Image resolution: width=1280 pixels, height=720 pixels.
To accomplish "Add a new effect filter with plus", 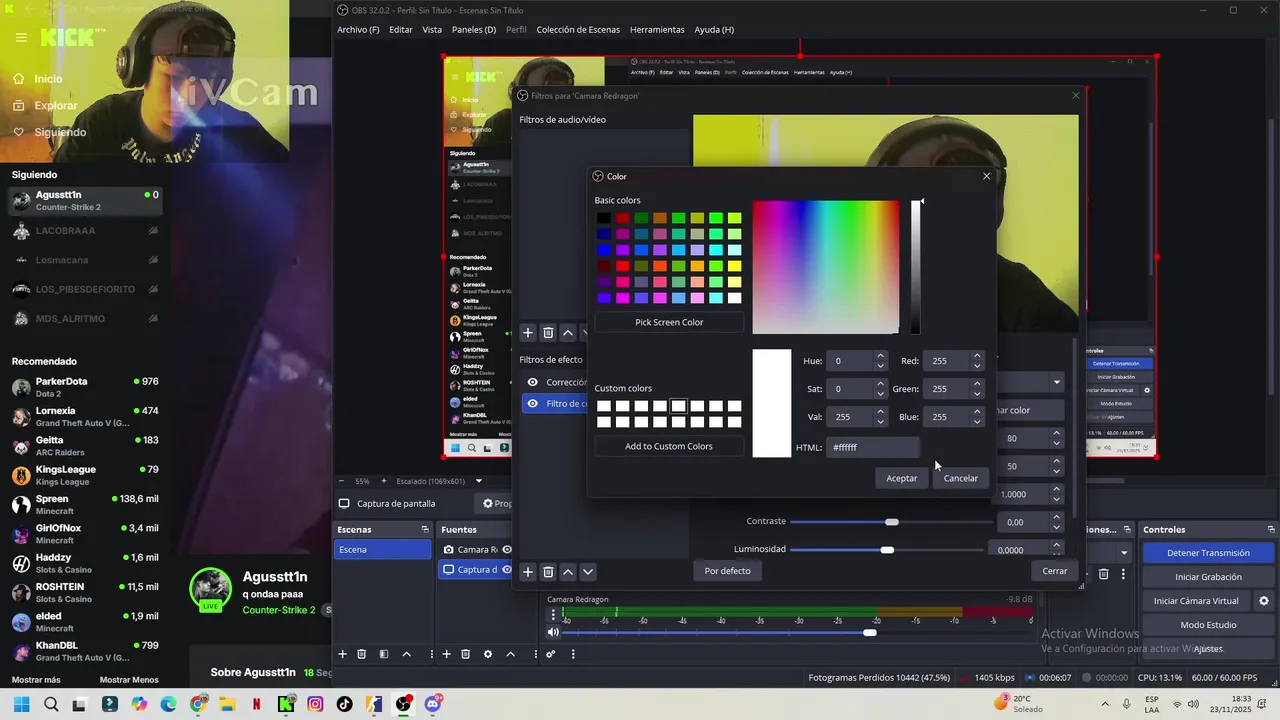I will tap(528, 572).
